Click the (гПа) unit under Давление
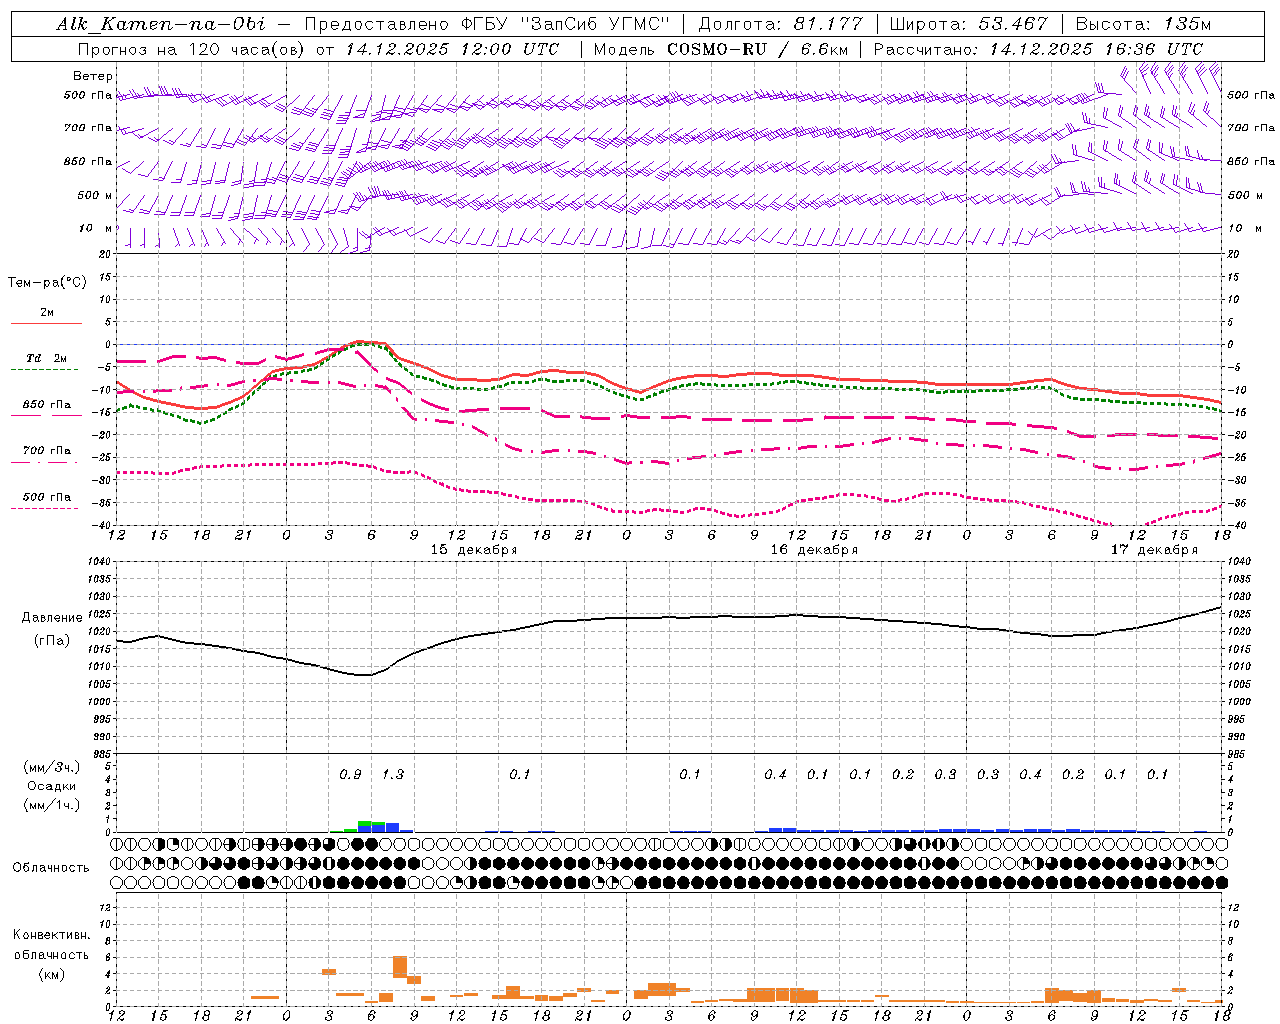The height and width of the screenshot is (1024, 1280). tap(51, 641)
